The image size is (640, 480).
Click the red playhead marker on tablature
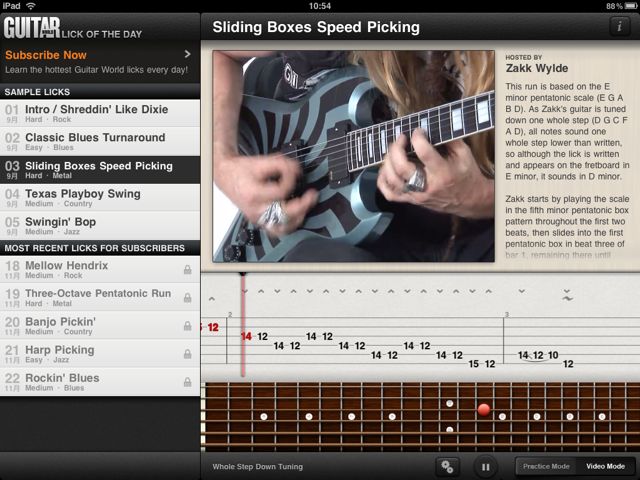tap(243, 324)
